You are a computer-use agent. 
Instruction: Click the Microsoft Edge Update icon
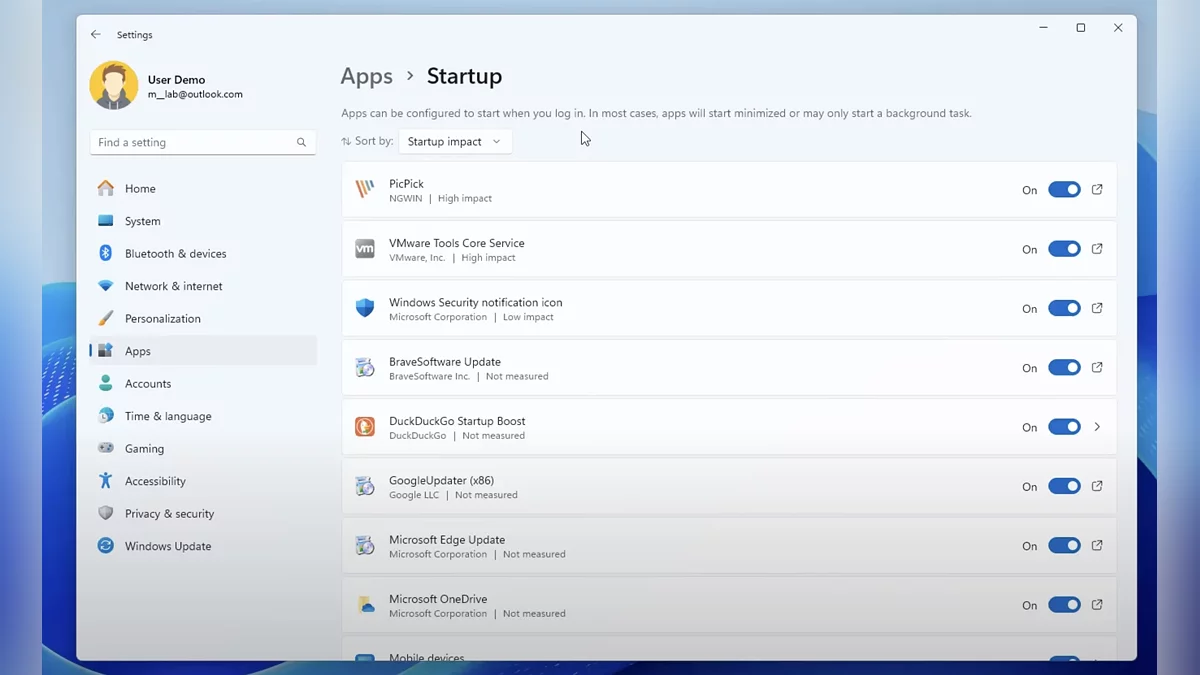(364, 546)
